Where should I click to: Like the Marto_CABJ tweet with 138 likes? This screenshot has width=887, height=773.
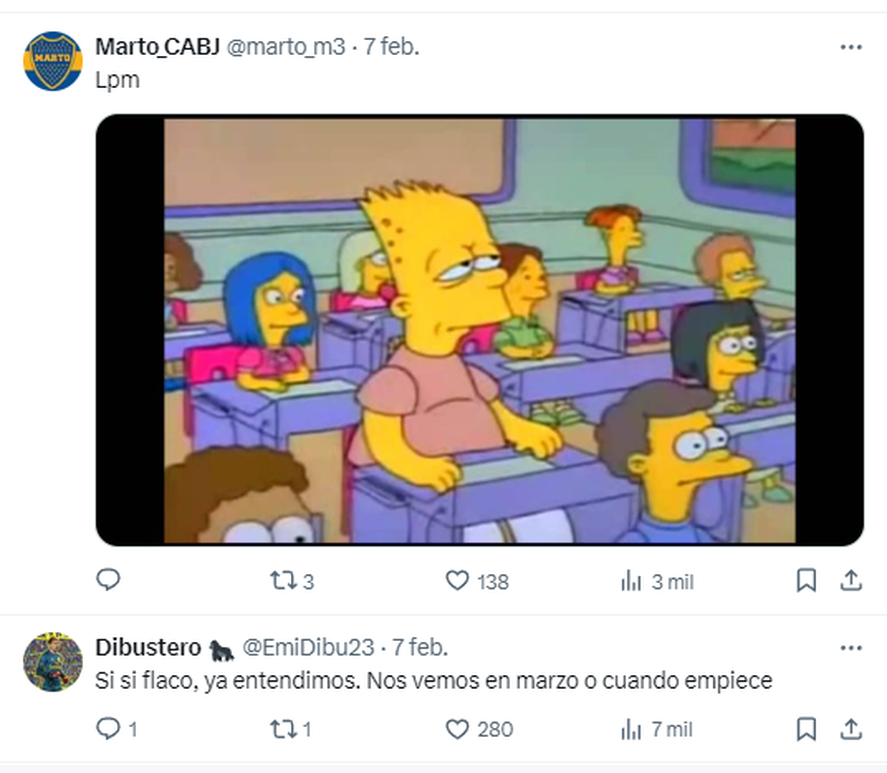(477, 581)
